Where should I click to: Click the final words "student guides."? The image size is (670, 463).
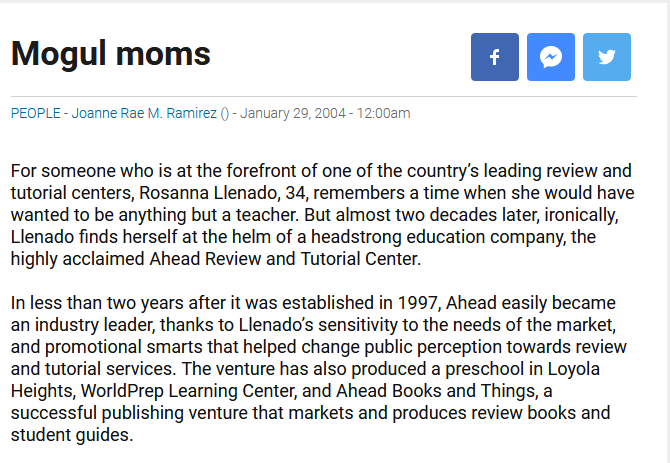(72, 435)
